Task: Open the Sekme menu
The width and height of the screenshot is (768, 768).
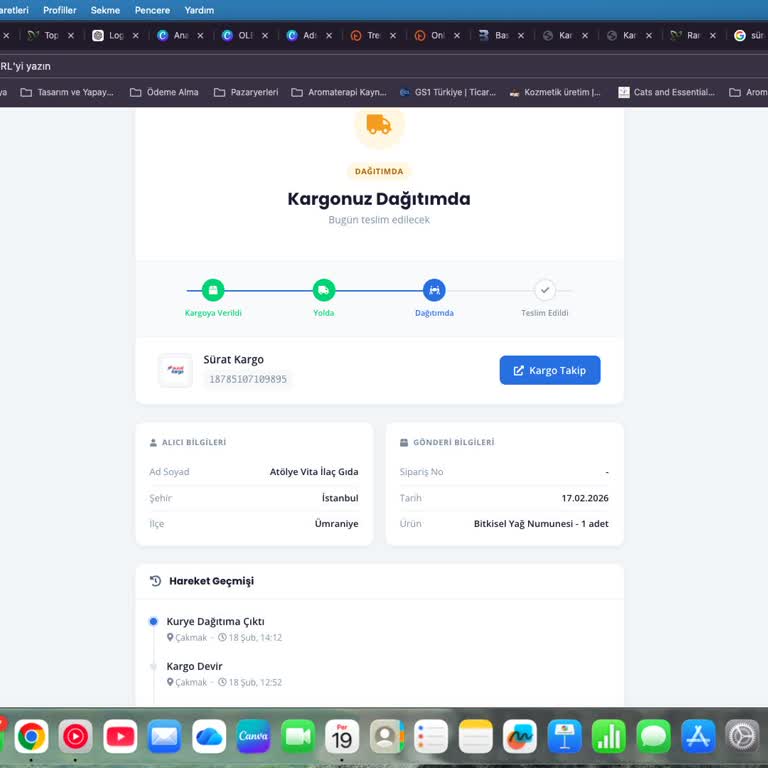Action: (105, 10)
